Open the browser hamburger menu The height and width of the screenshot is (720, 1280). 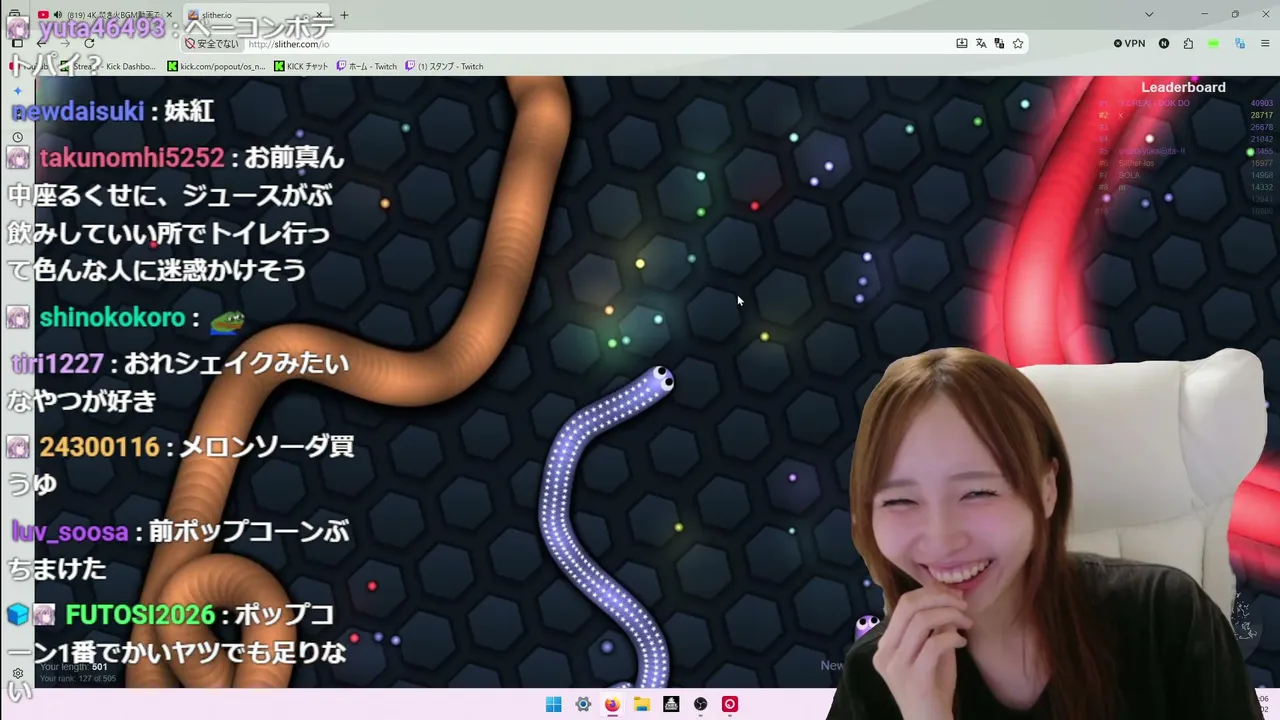tap(1265, 44)
